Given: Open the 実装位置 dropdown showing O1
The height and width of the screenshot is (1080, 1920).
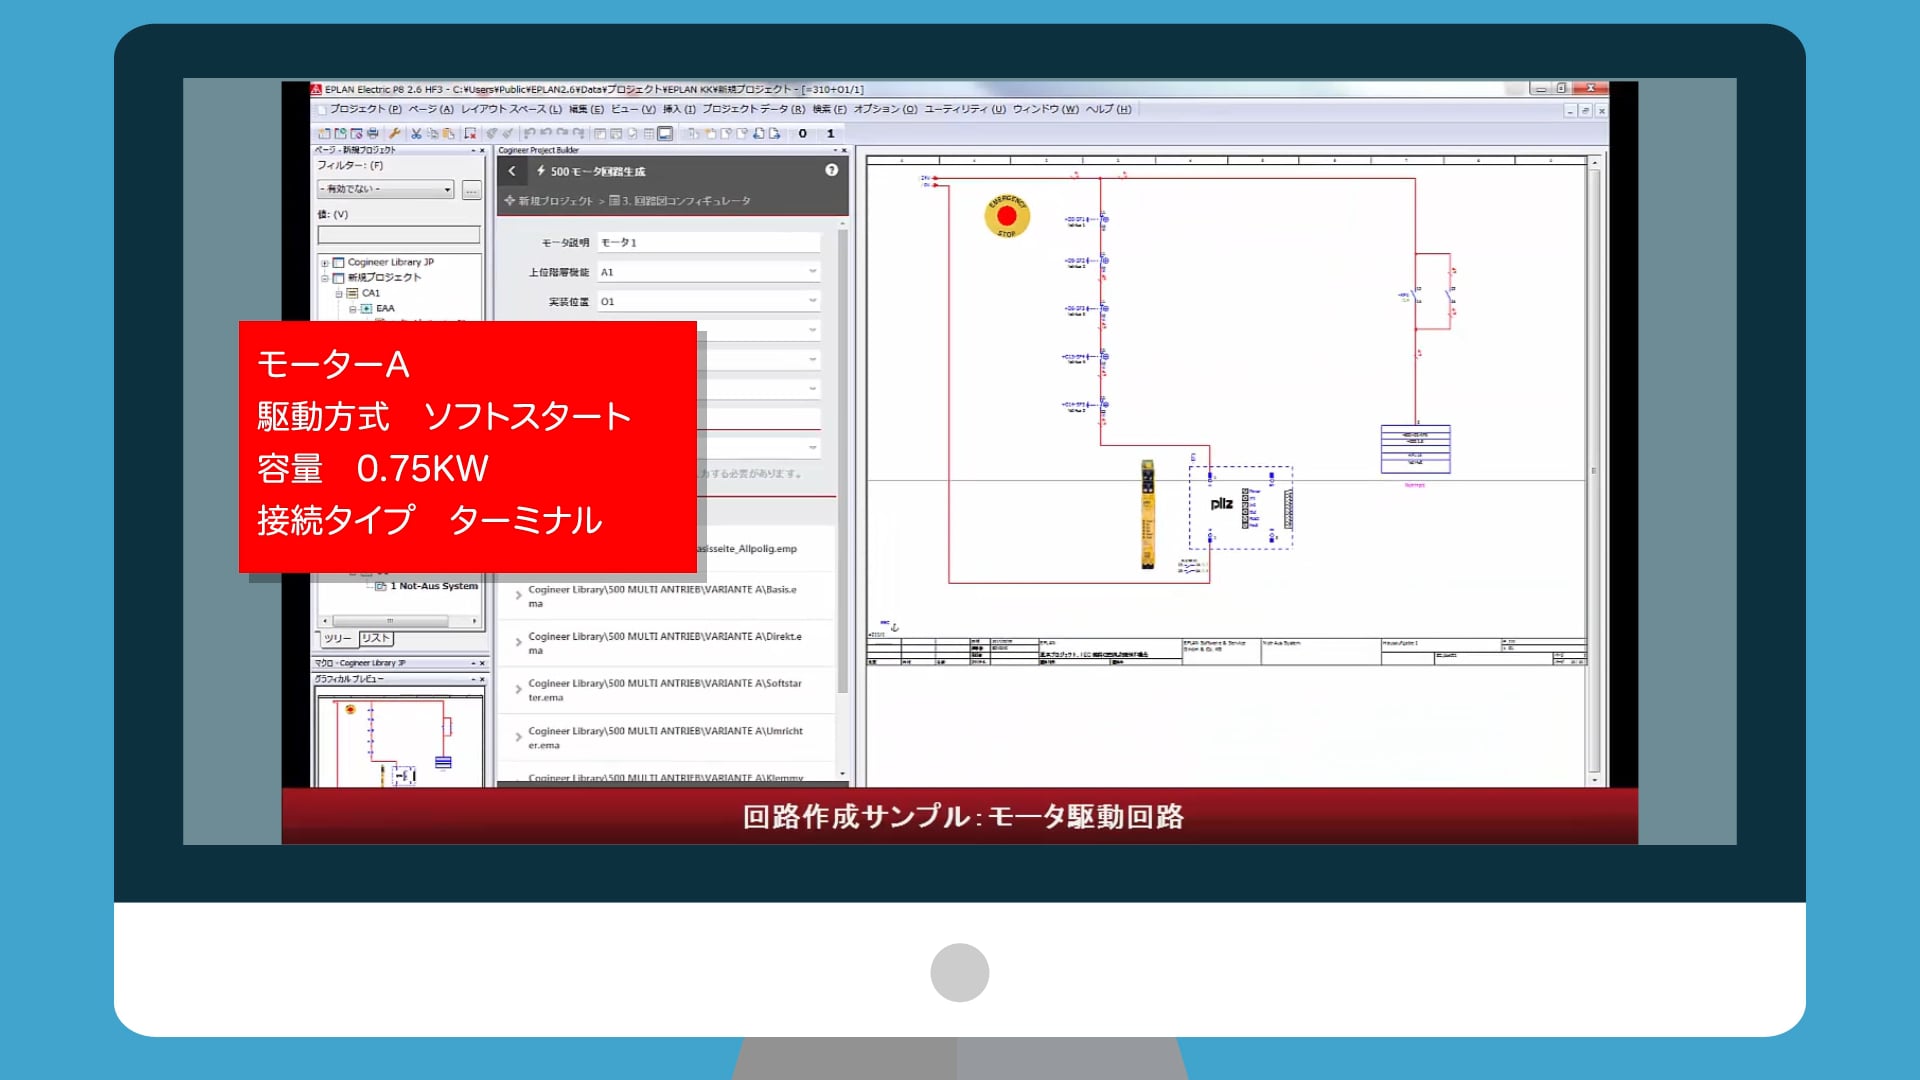Looking at the screenshot, I should 709,301.
